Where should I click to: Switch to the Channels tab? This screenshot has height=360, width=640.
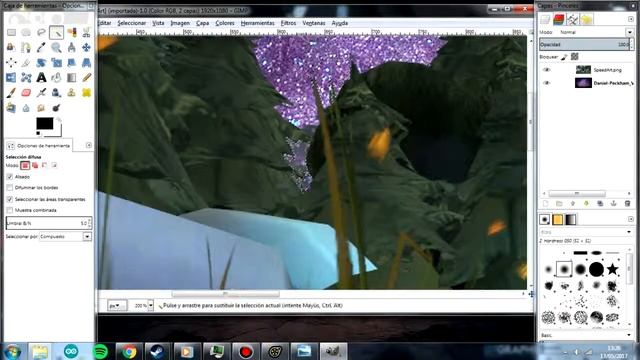[x=559, y=19]
